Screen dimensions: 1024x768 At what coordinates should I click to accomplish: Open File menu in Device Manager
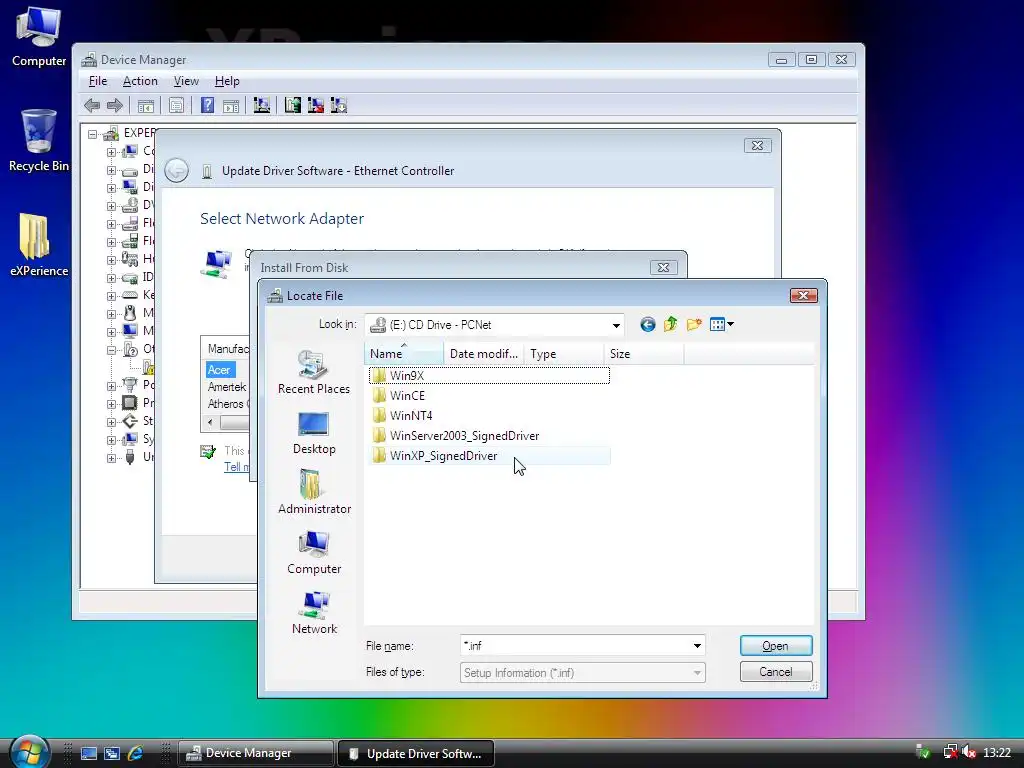pos(98,81)
